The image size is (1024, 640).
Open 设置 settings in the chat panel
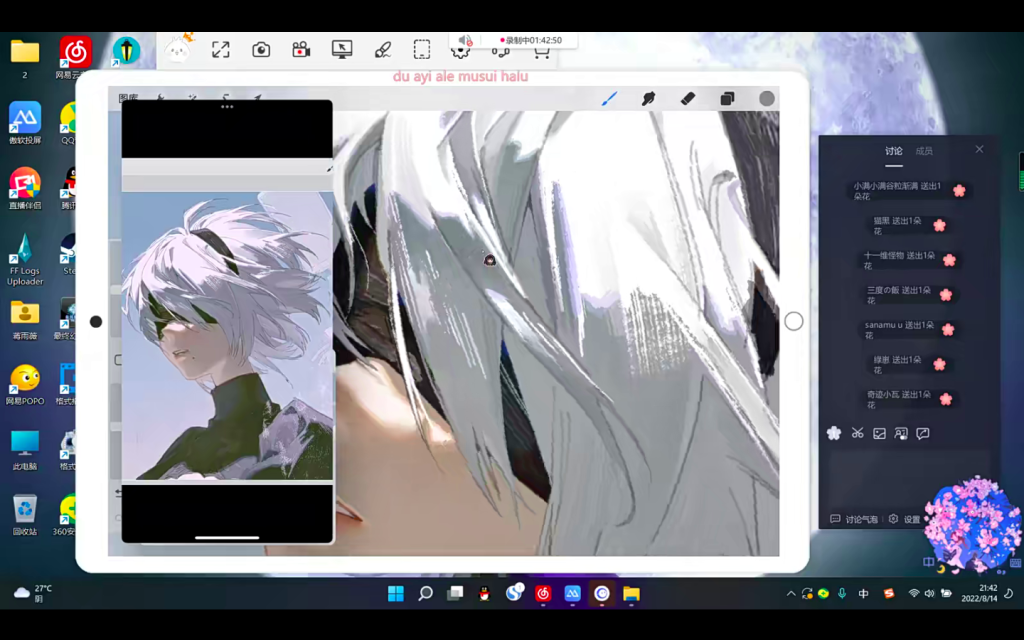905,519
